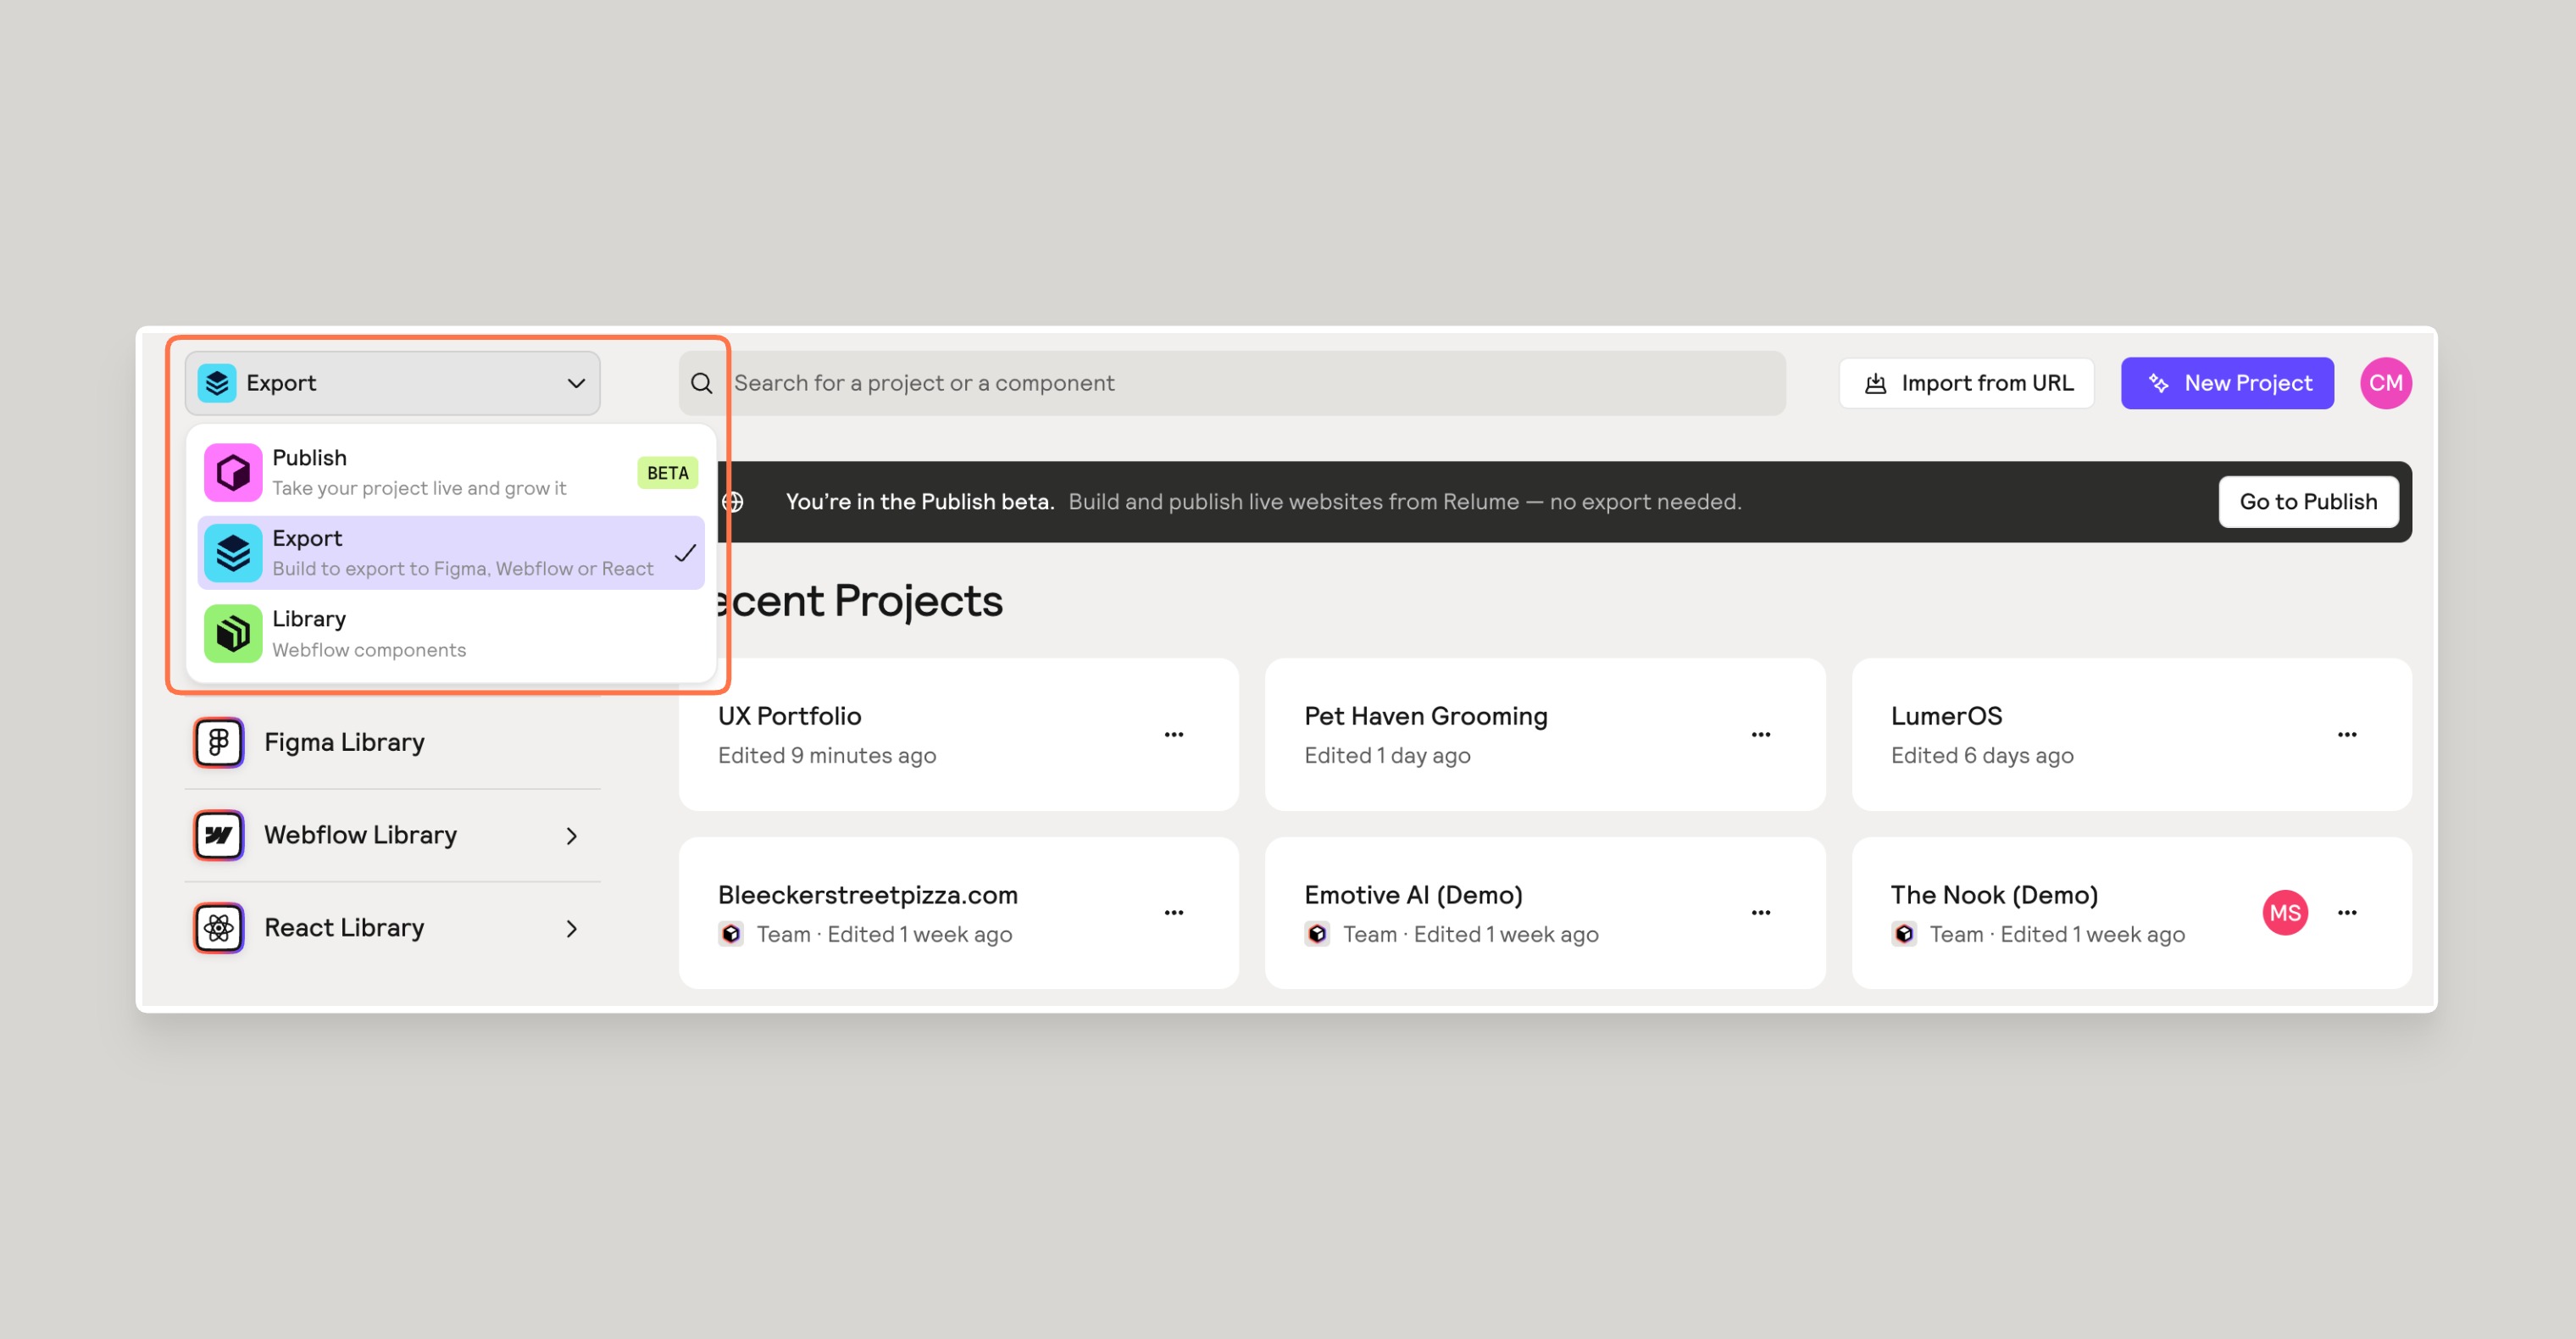Select Export in the workspace menu
2576x1339 pixels.
[450, 553]
